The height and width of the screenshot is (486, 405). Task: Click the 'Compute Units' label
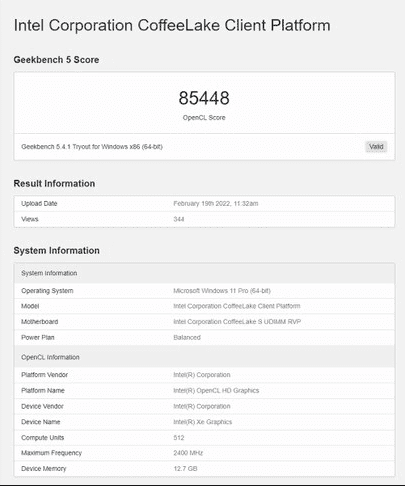pos(43,437)
